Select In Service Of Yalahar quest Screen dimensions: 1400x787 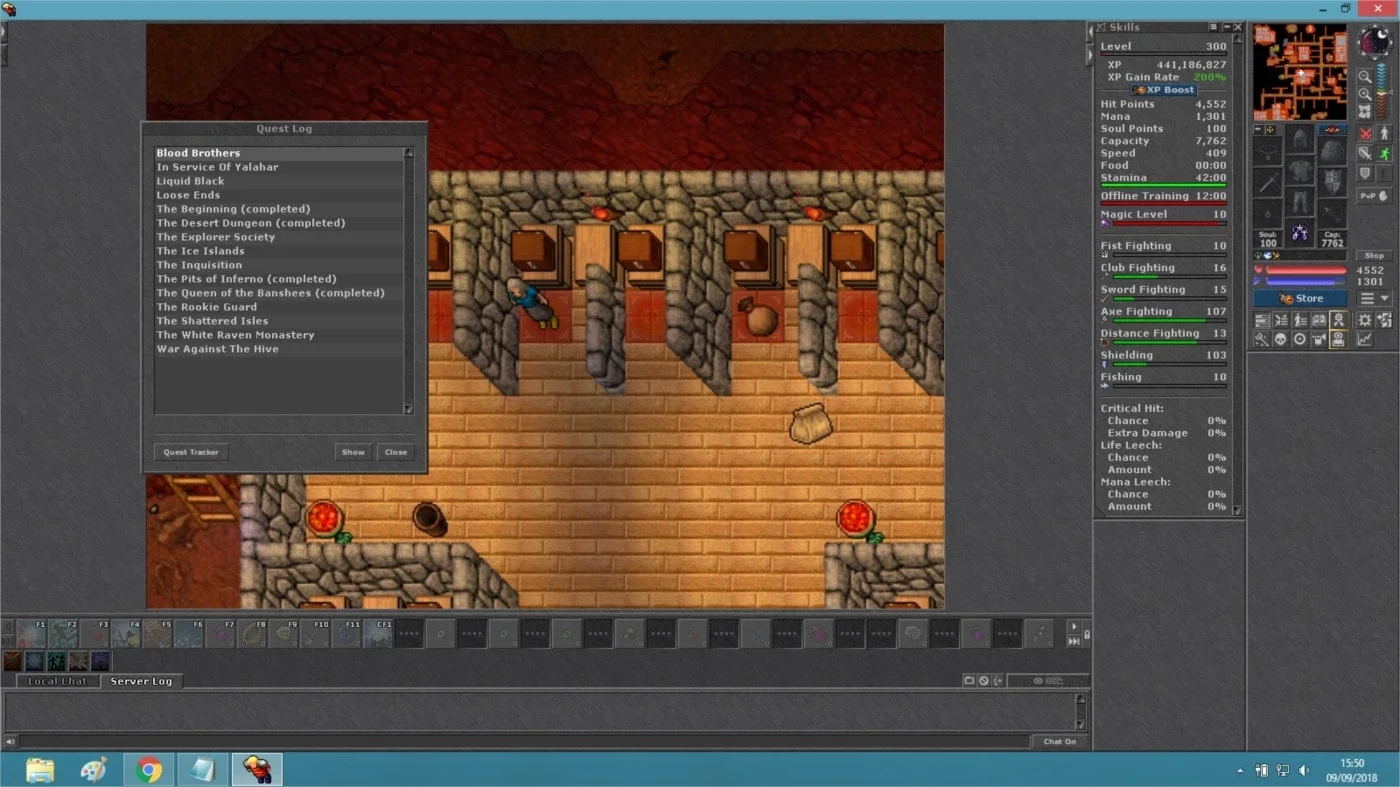point(279,167)
